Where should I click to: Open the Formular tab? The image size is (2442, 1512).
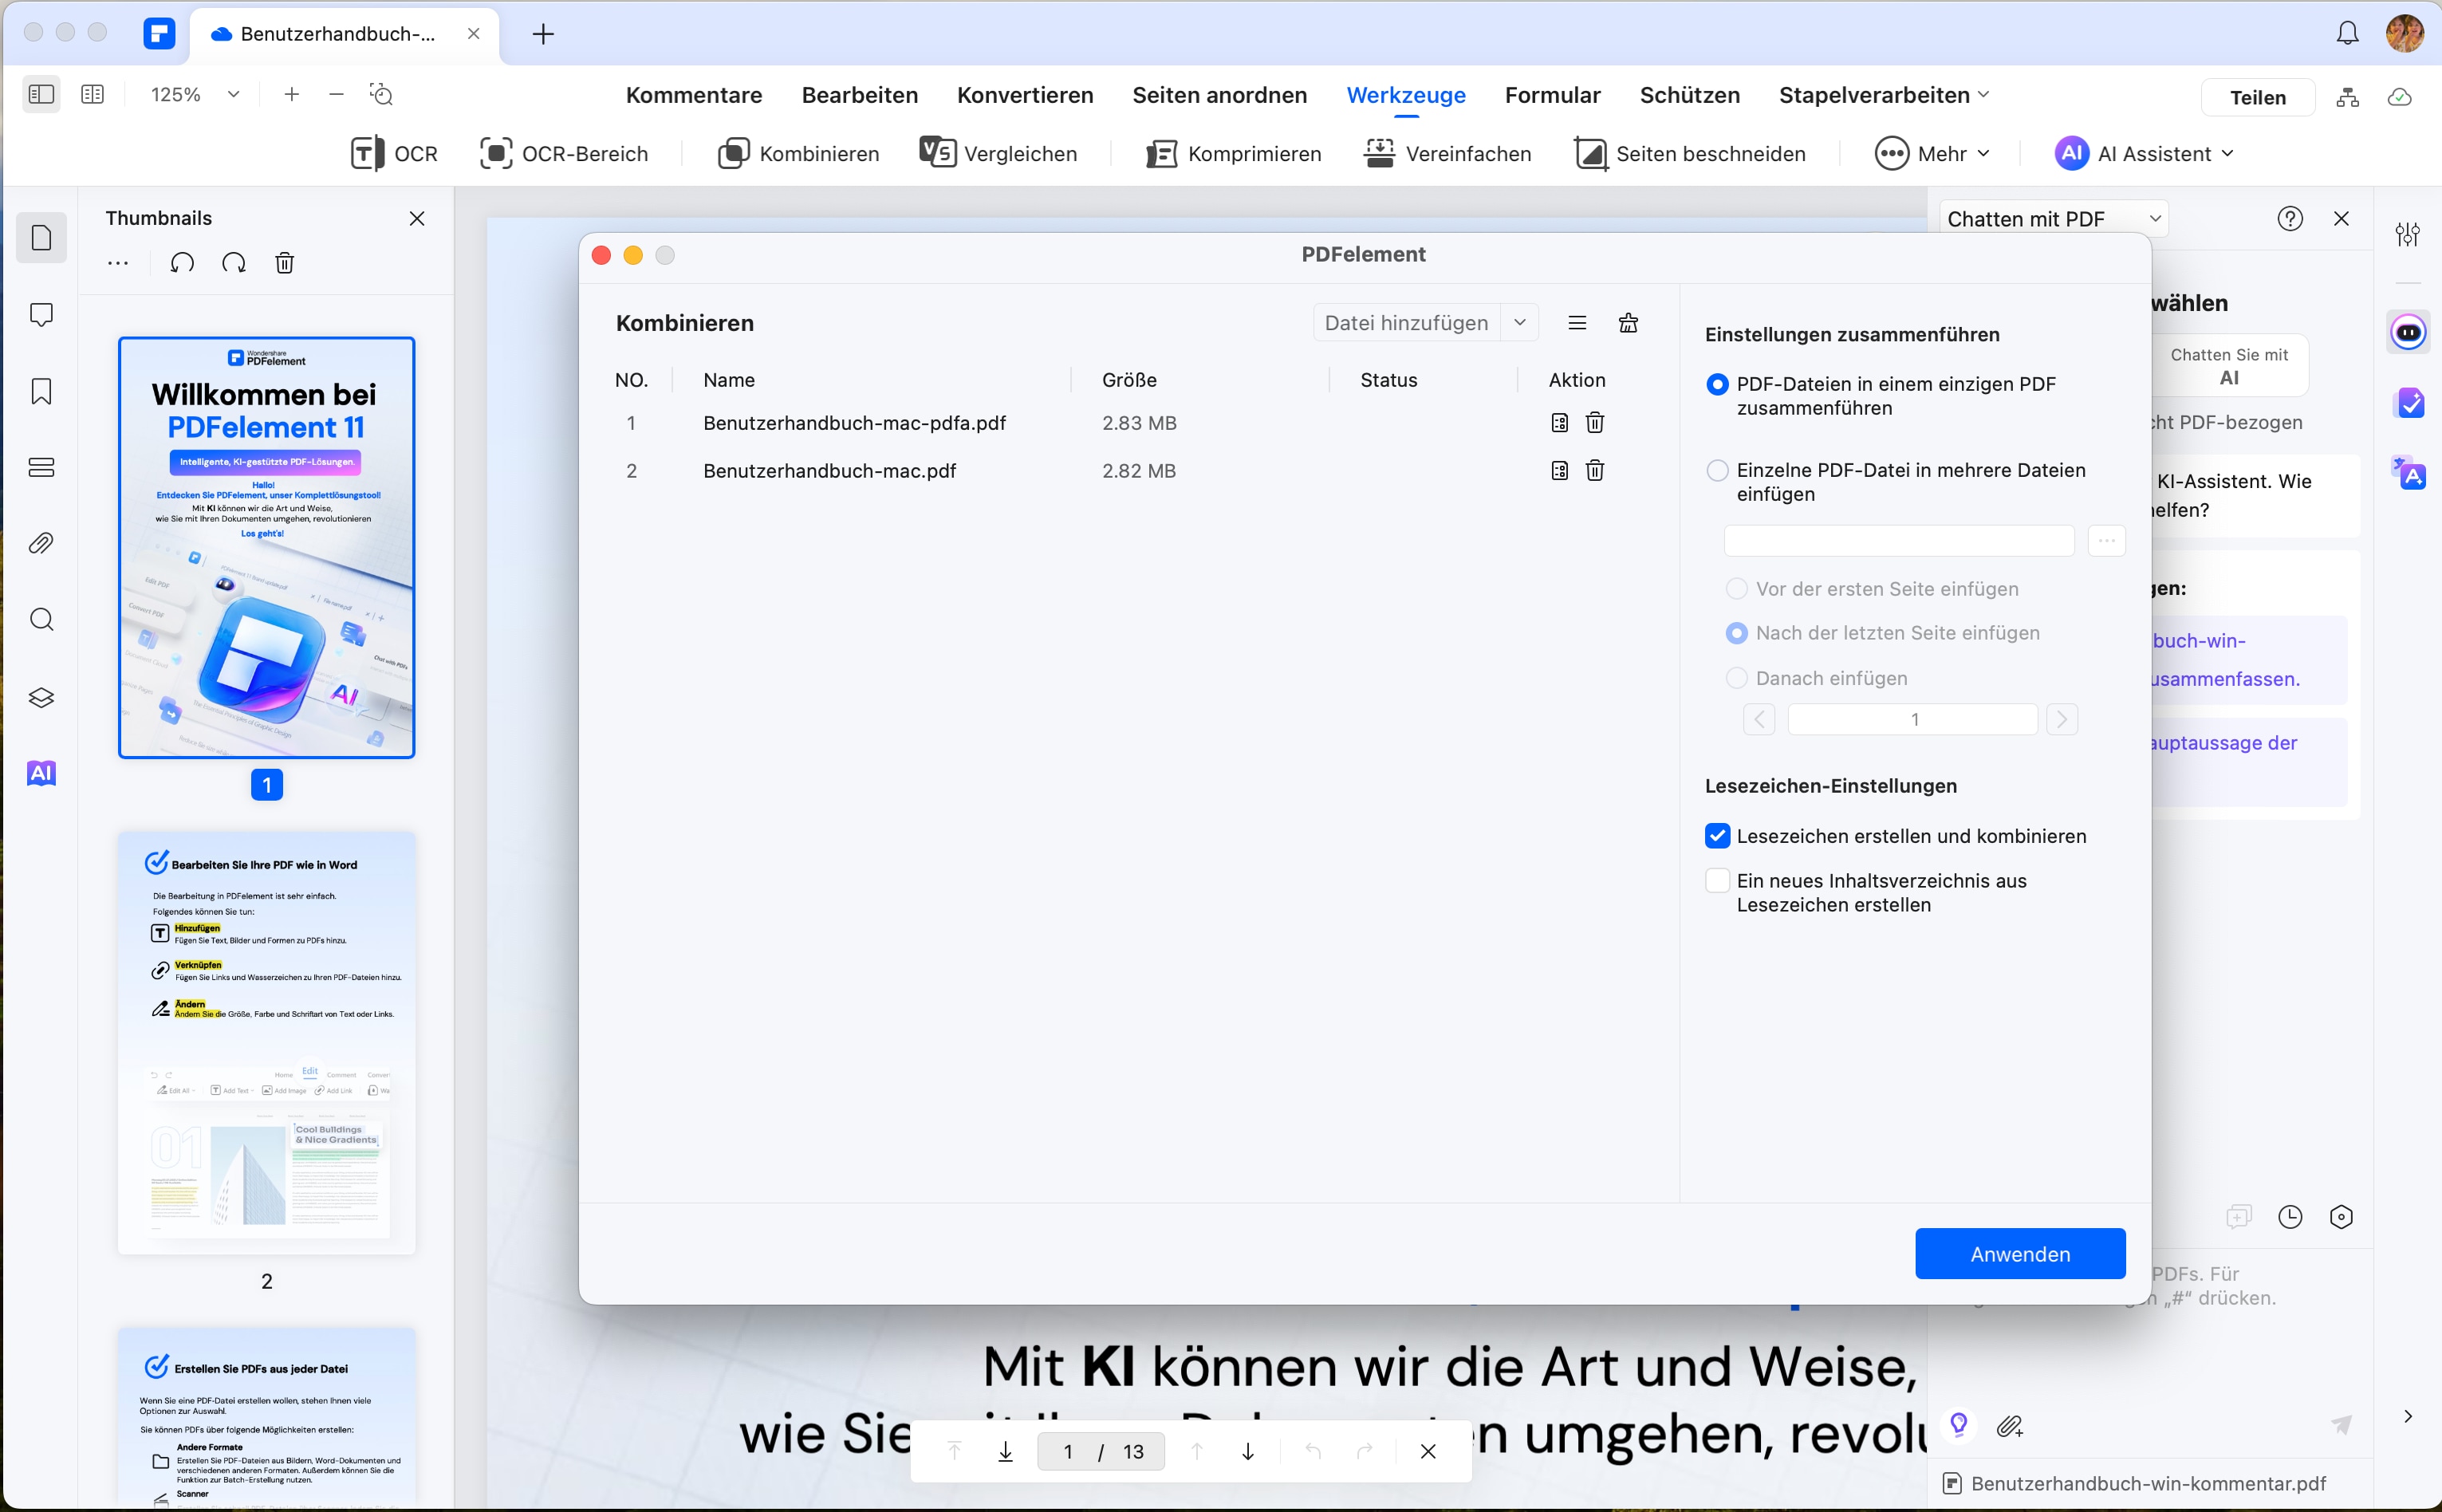pos(1553,95)
